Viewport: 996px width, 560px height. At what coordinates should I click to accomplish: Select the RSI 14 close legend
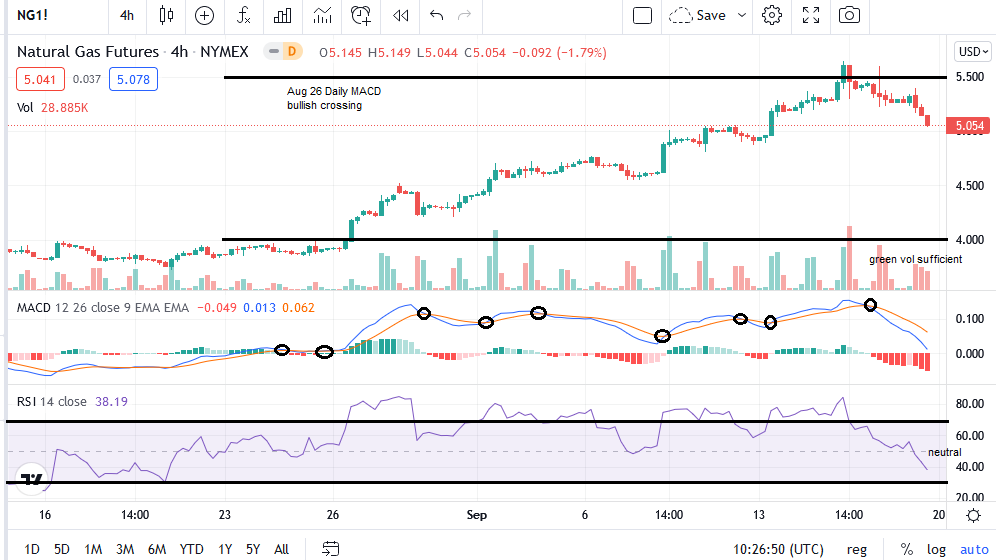point(51,401)
